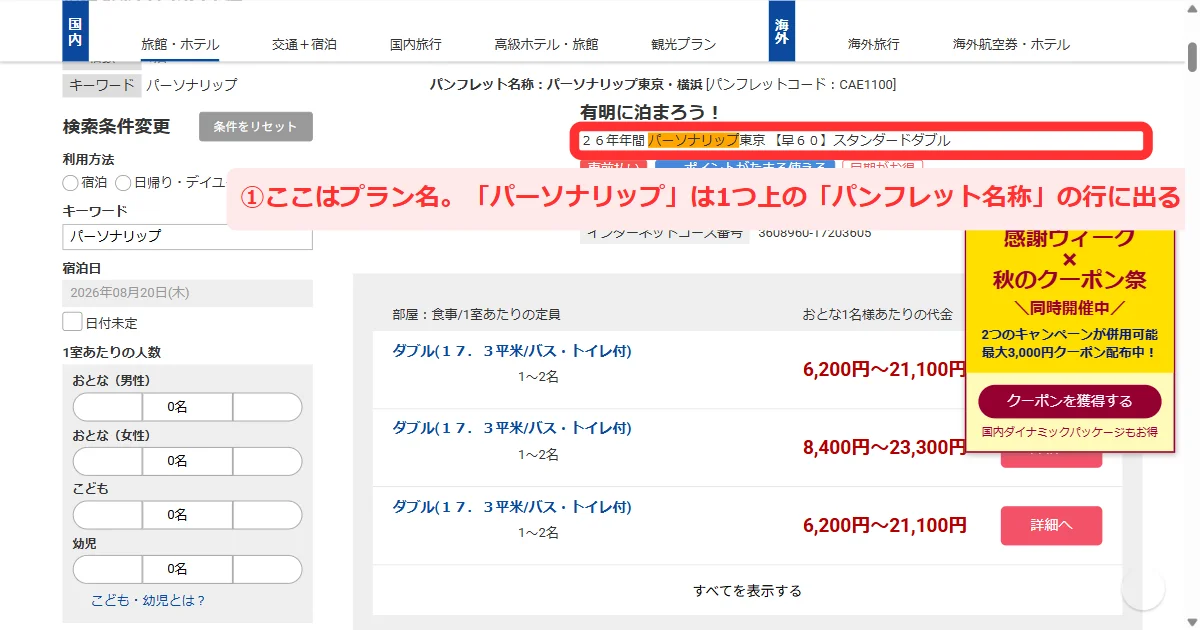Click the 部屋：食事/1室あたりの定員 column header
Viewport: 1200px width, 630px height.
coord(476,314)
